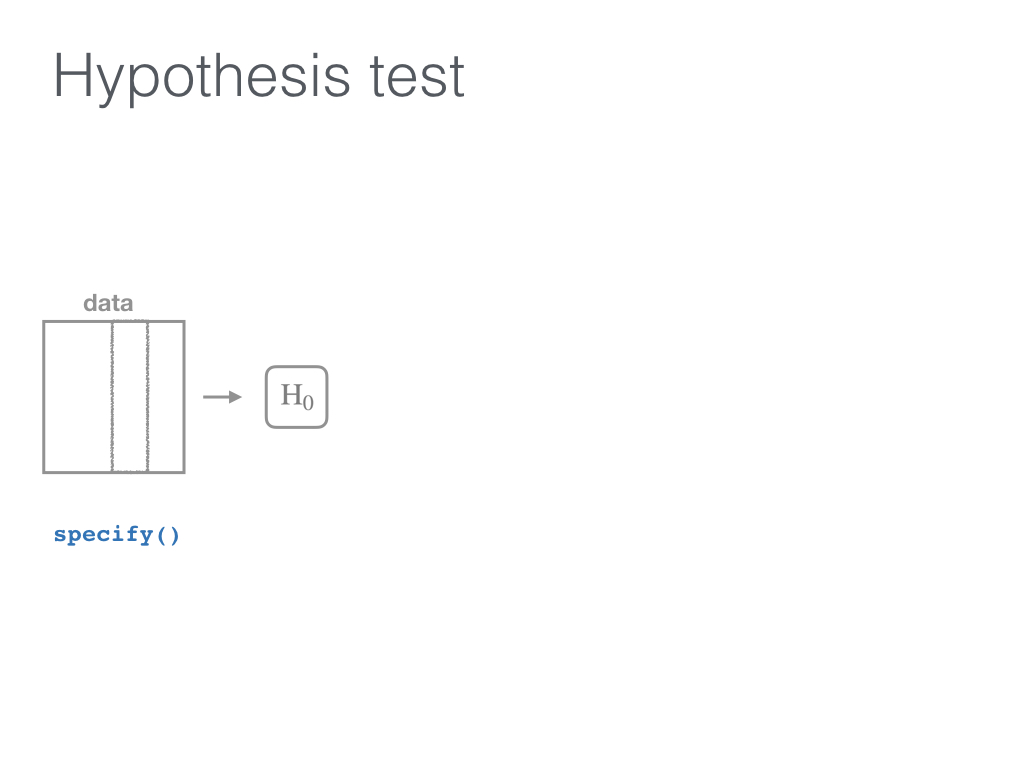Select the dotted column inside data table
1024x768 pixels.
click(130, 396)
